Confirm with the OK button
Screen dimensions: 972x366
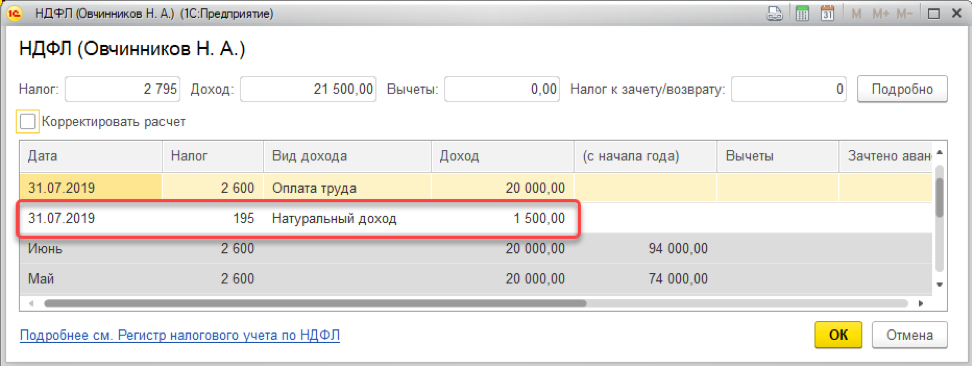(x=838, y=335)
